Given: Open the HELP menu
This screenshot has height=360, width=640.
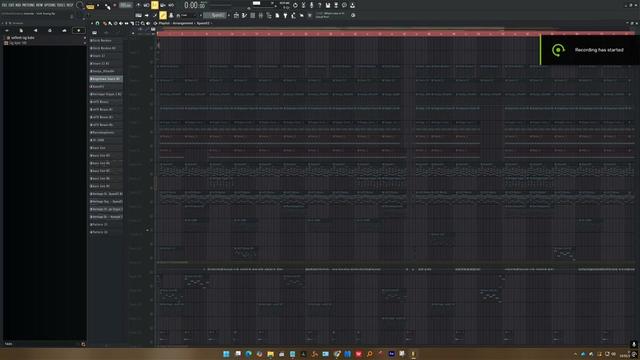Looking at the screenshot, I should pos(70,5).
